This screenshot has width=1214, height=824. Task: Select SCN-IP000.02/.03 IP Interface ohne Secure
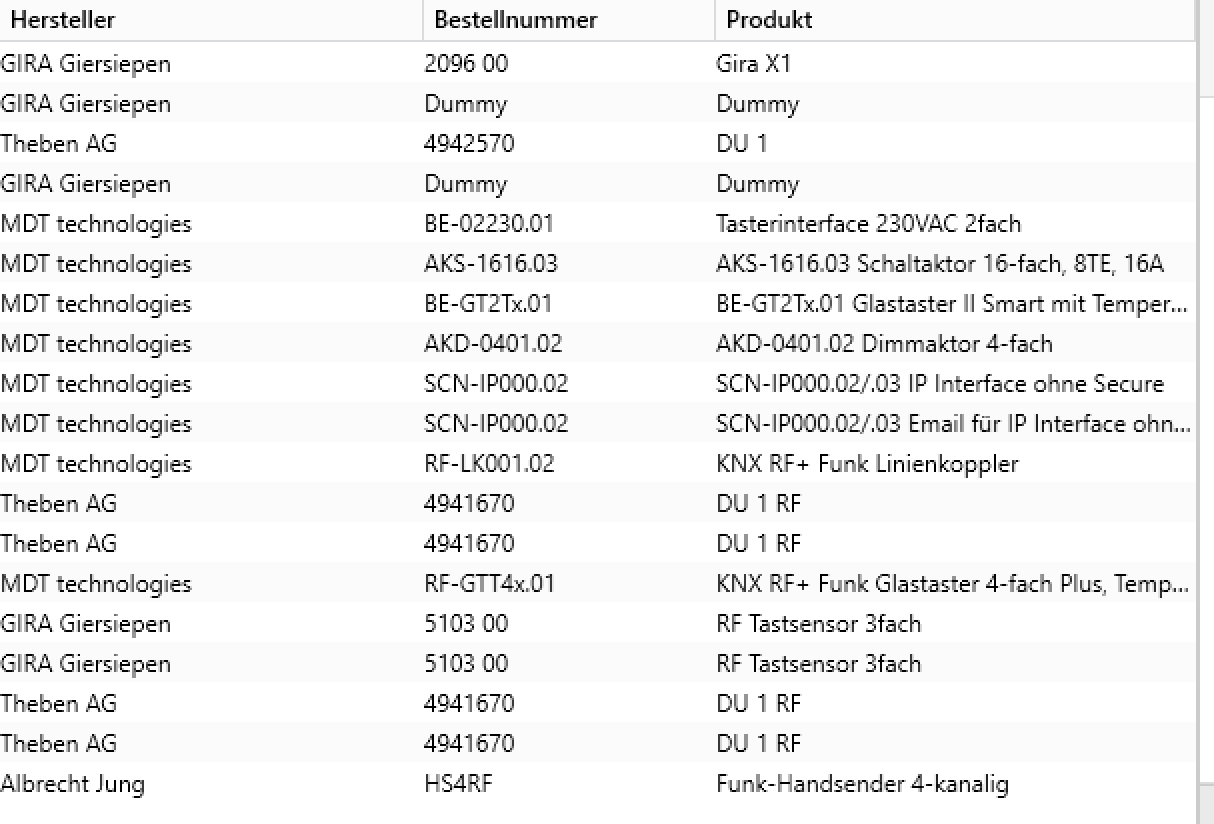[x=940, y=384]
